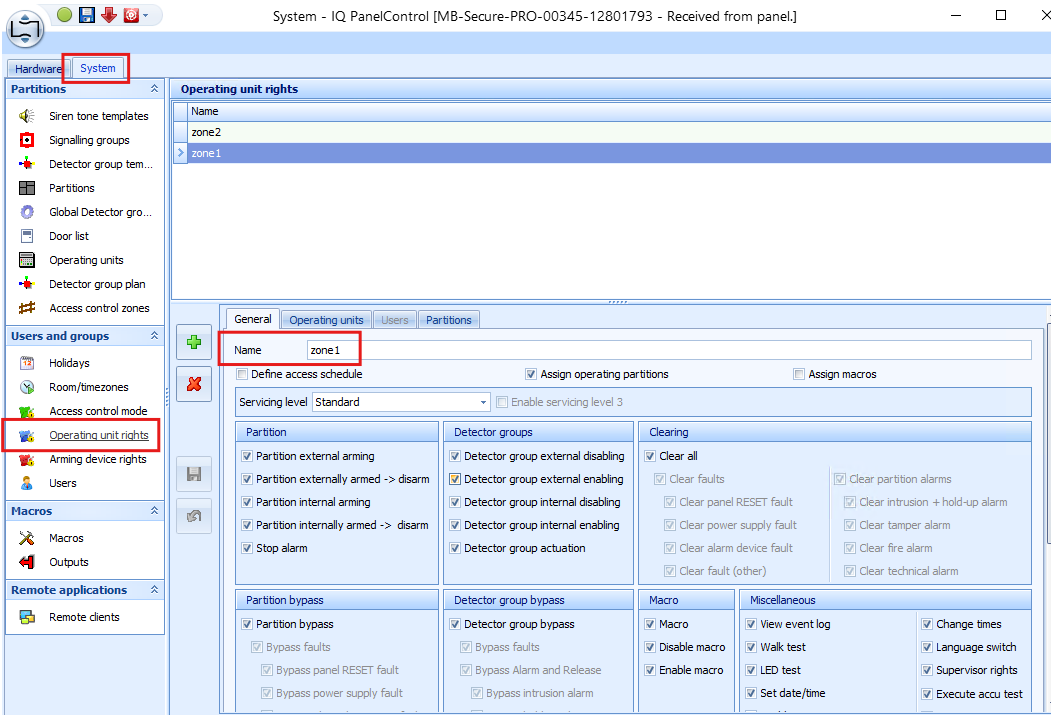Toggle the Supervisor rights checkbox
The height and width of the screenshot is (715, 1051).
[927, 670]
